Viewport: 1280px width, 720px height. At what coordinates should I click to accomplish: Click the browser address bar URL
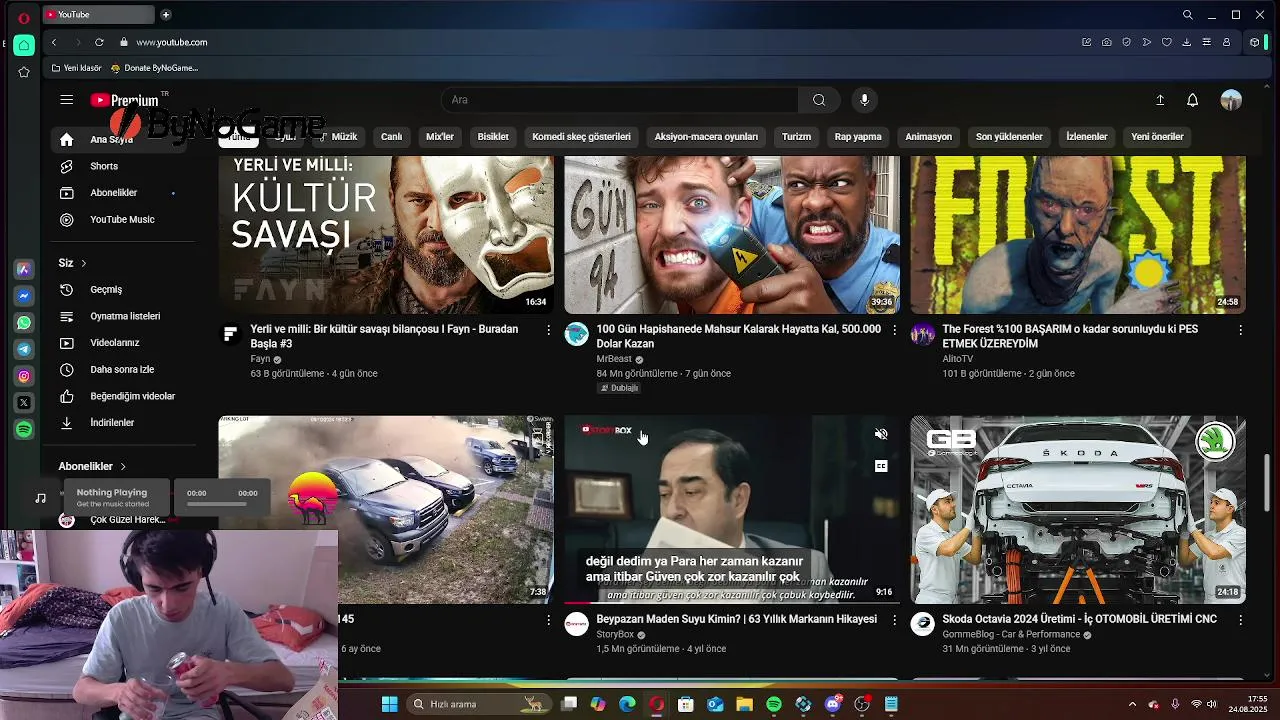tap(171, 42)
